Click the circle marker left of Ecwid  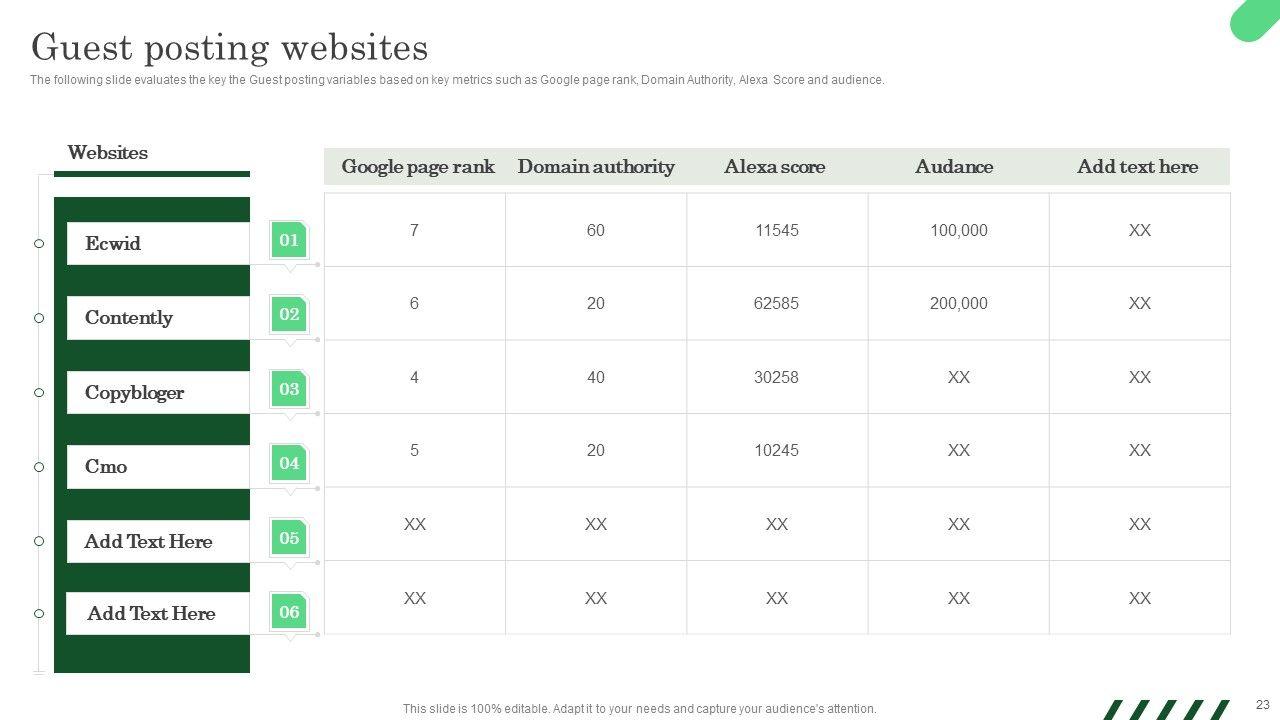coord(39,243)
